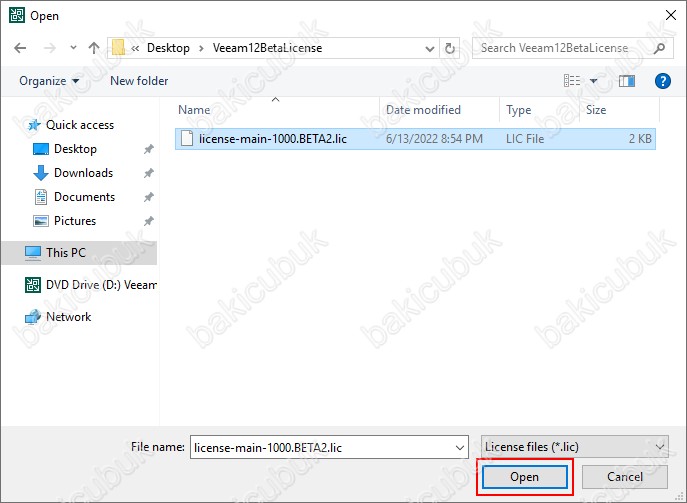Click the pin icon next to Documents

149,197
